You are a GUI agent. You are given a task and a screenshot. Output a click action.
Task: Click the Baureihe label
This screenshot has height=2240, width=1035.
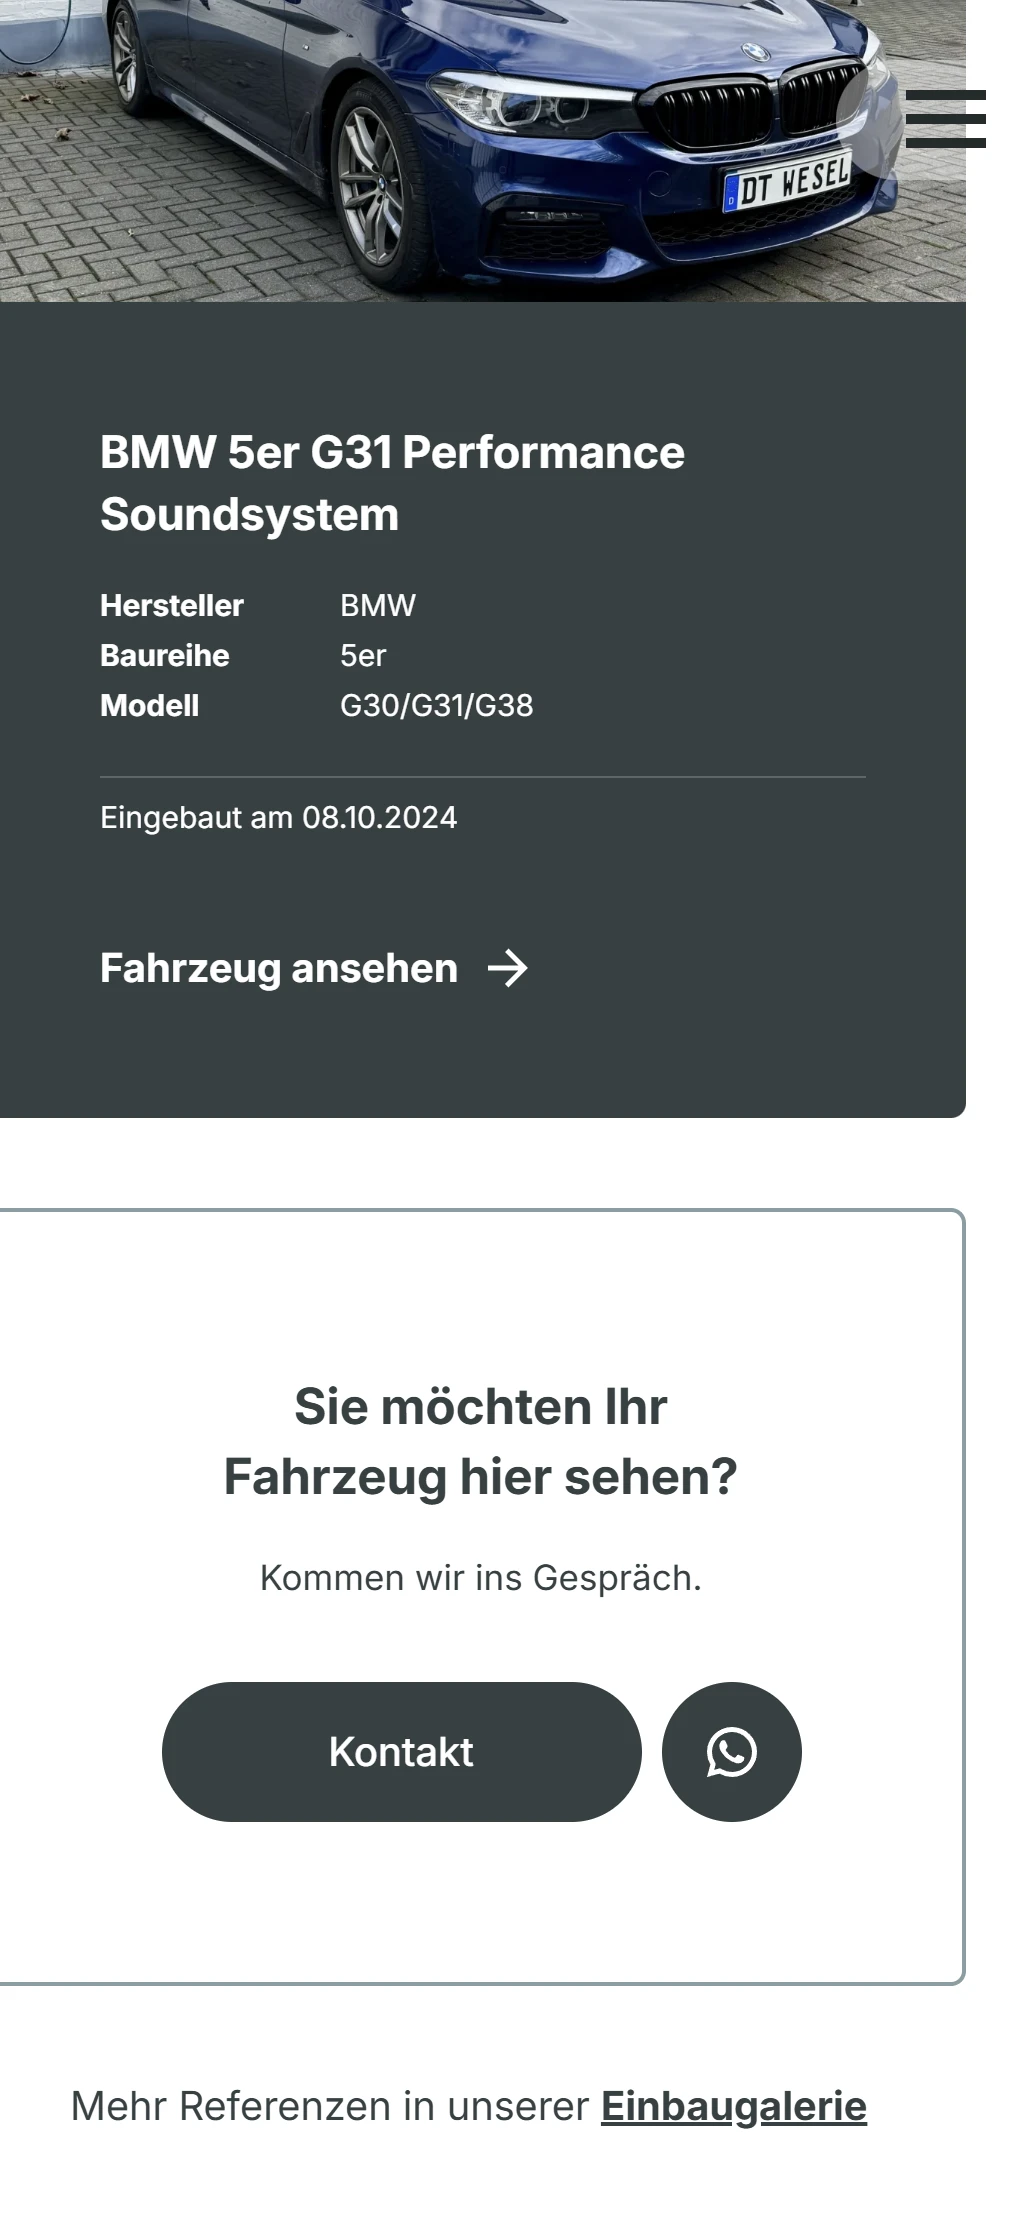(x=165, y=655)
